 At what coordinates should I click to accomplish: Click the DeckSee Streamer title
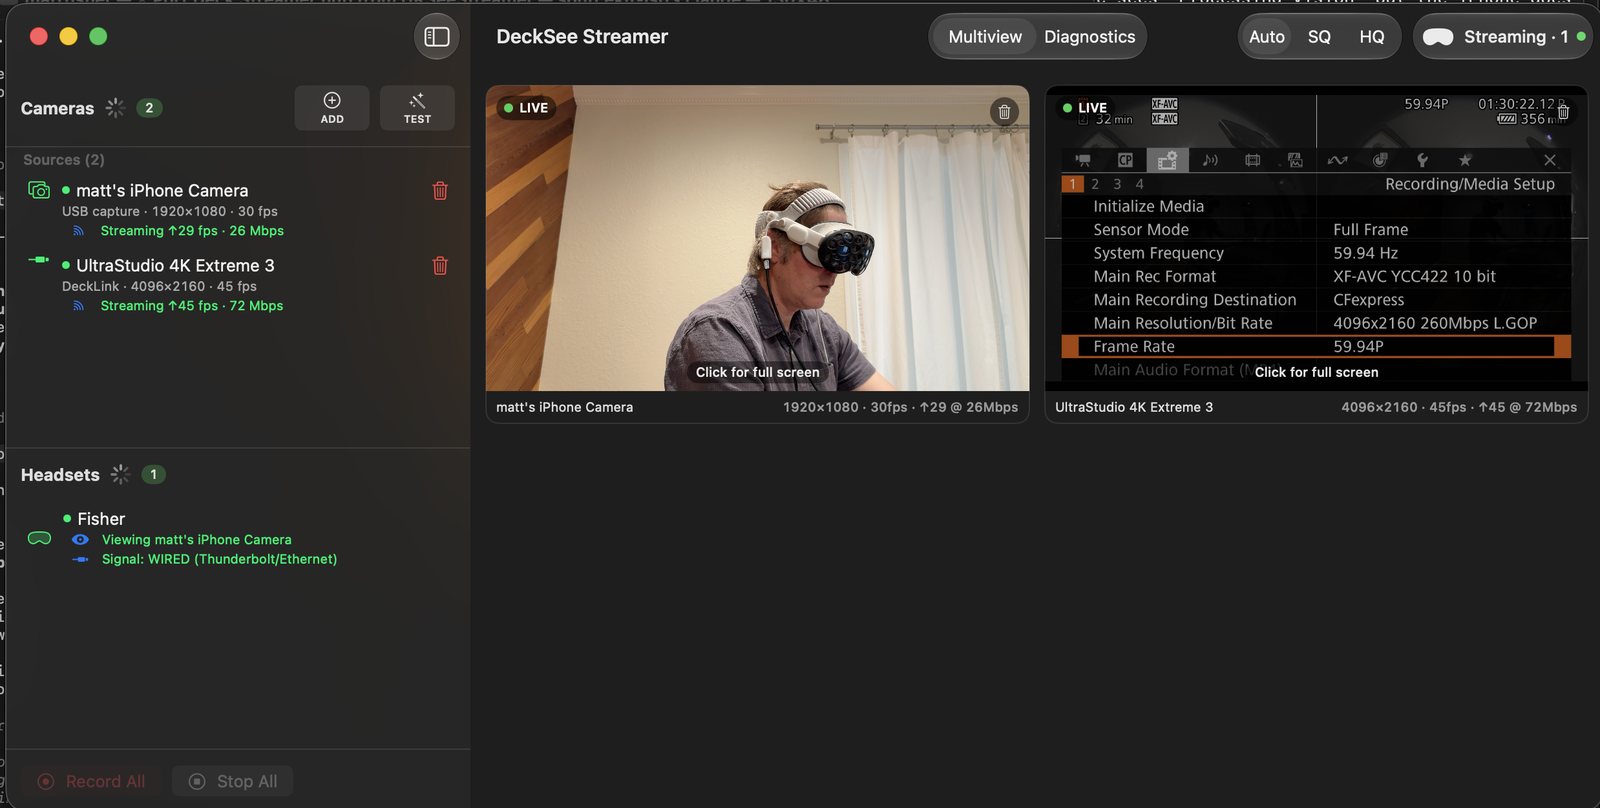(582, 37)
